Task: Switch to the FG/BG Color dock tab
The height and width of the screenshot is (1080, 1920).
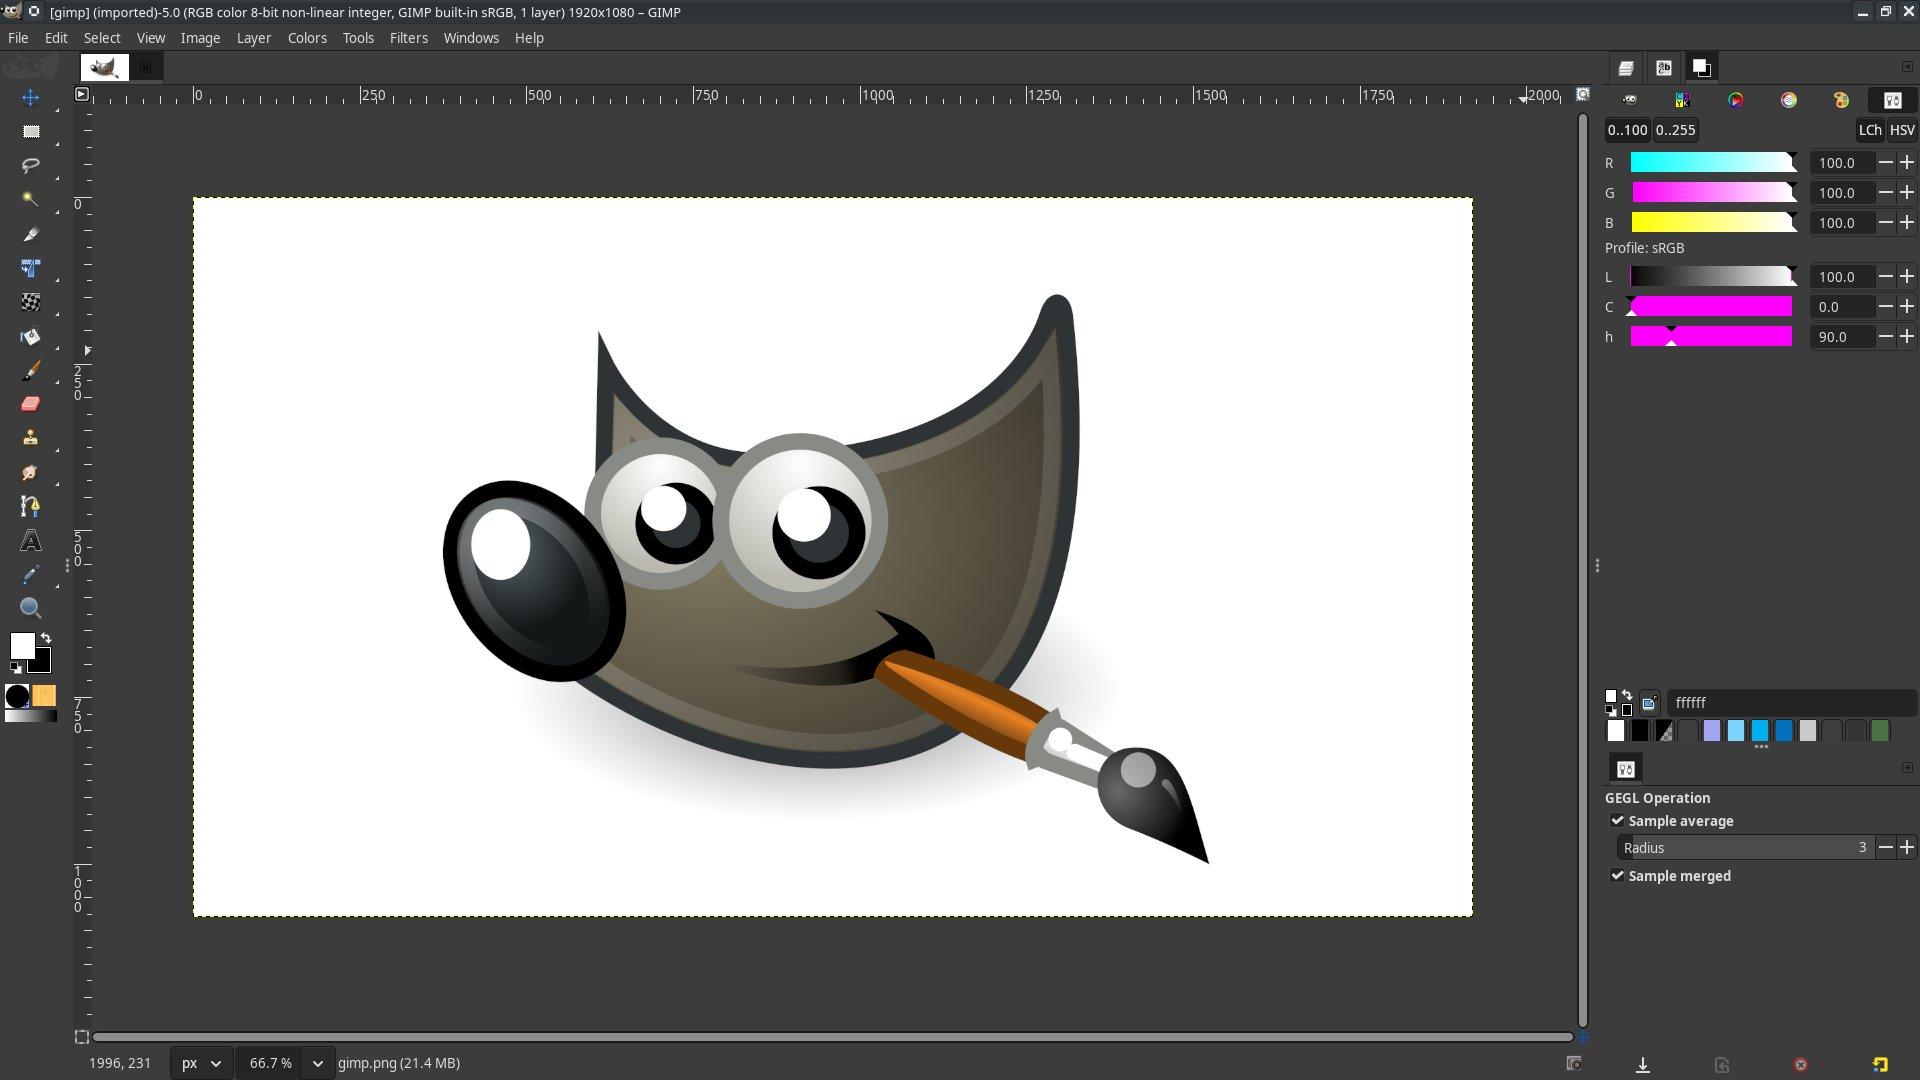Action: [x=1701, y=68]
